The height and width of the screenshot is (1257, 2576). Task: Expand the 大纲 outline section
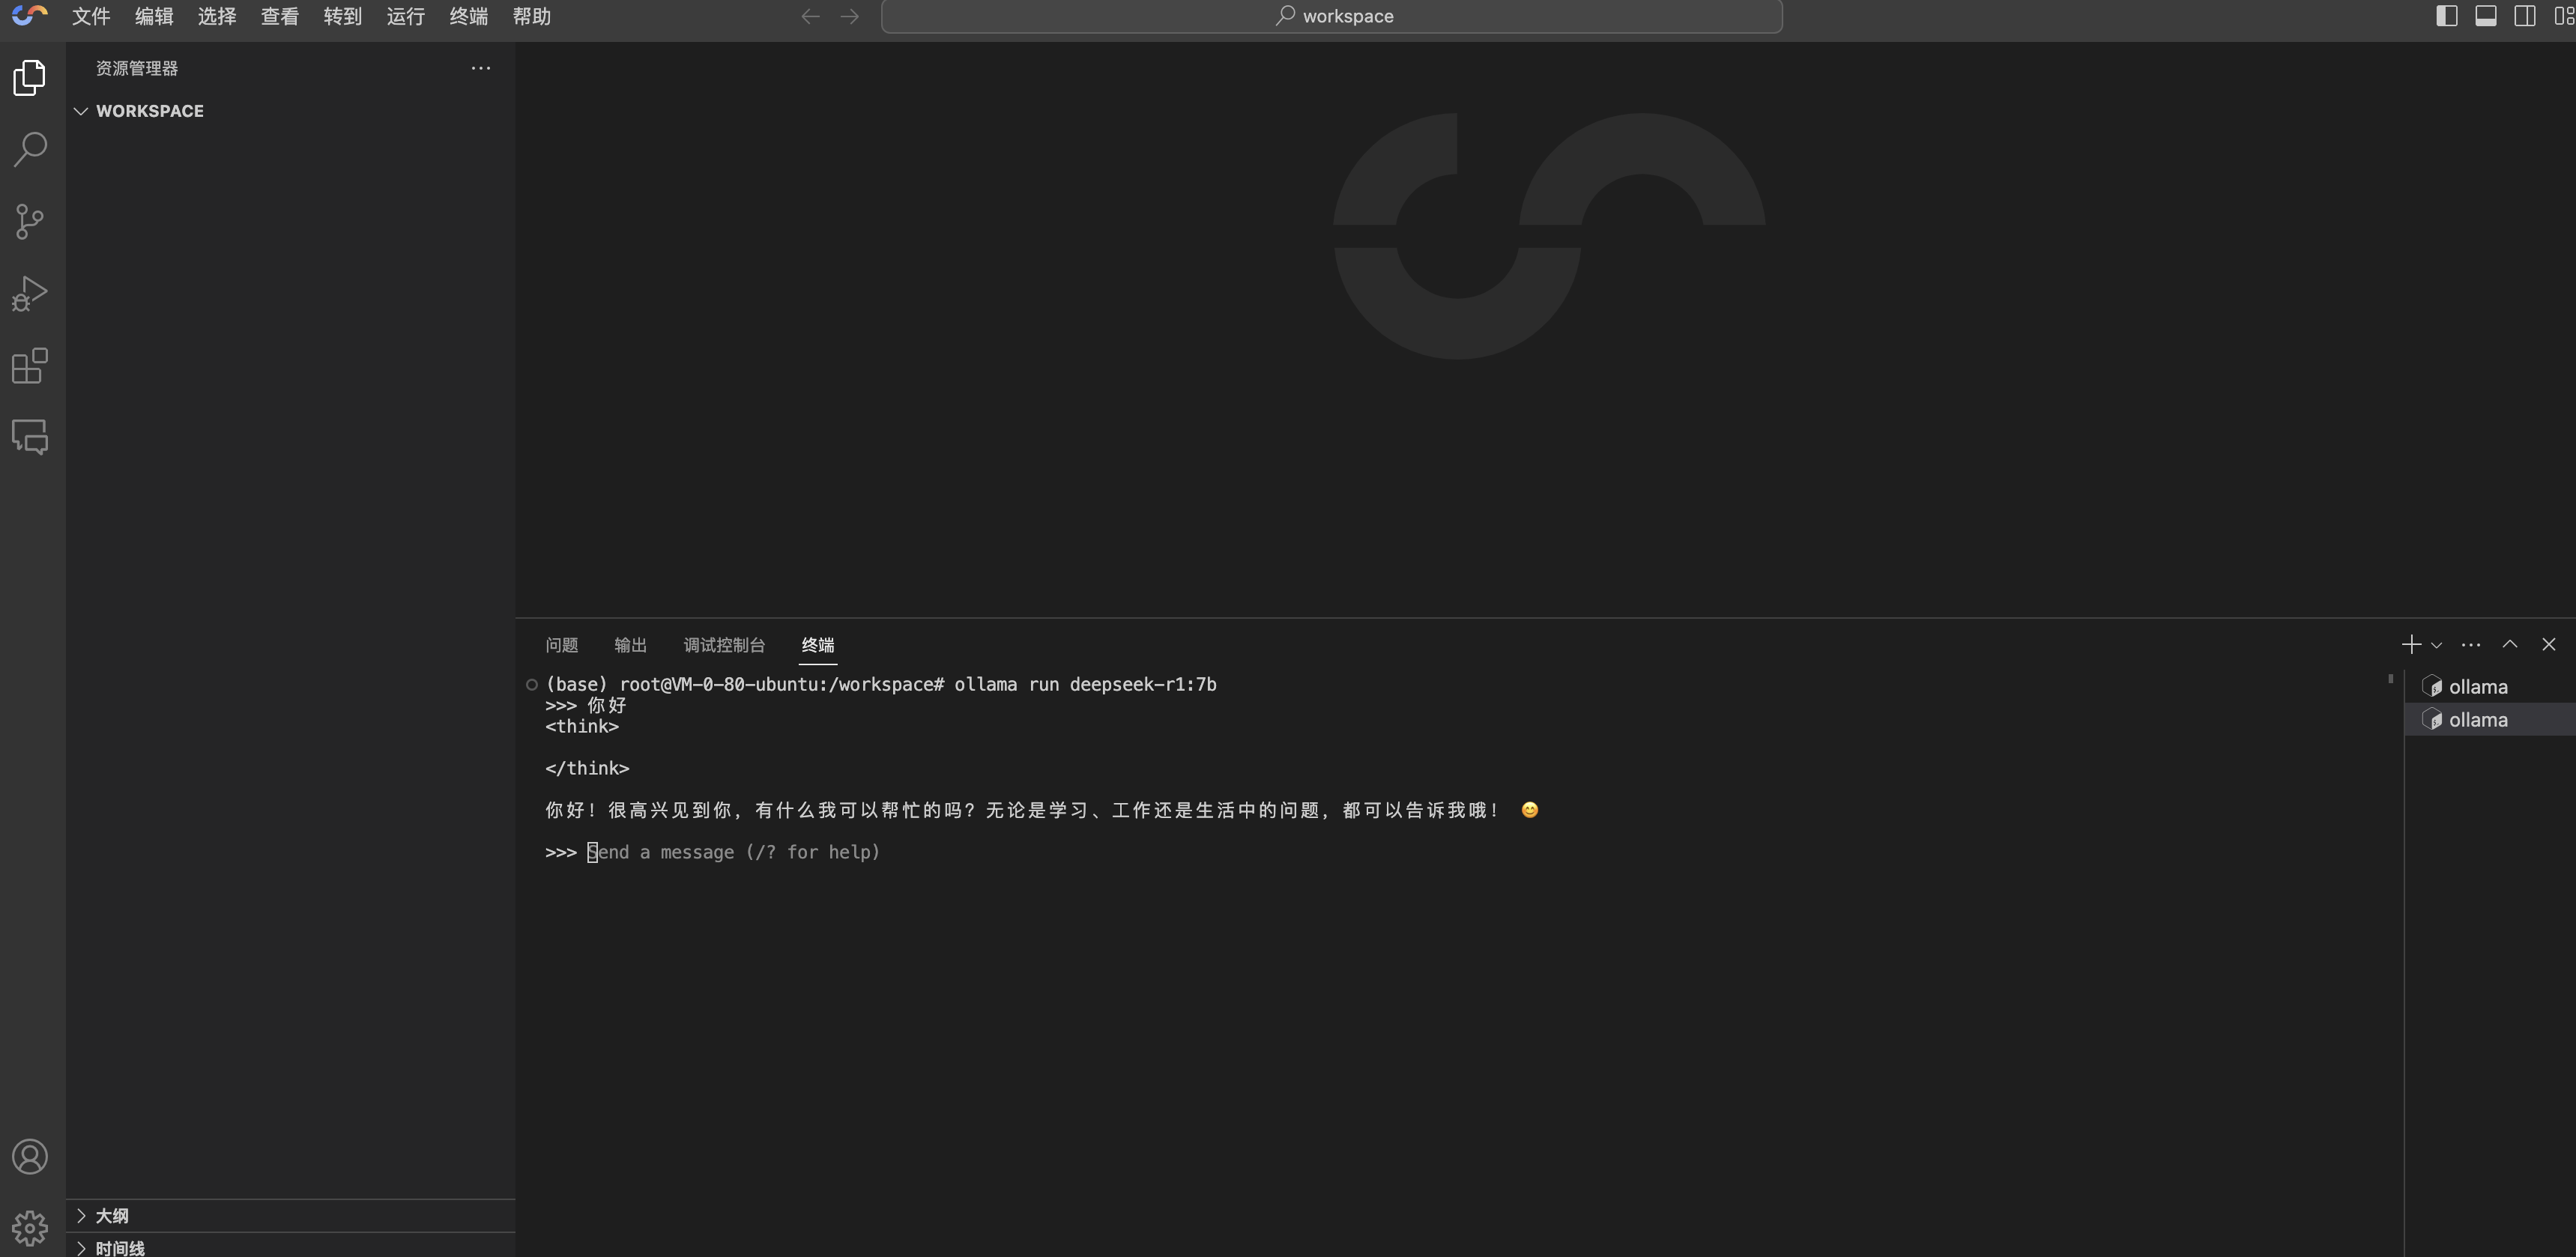coord(291,1215)
